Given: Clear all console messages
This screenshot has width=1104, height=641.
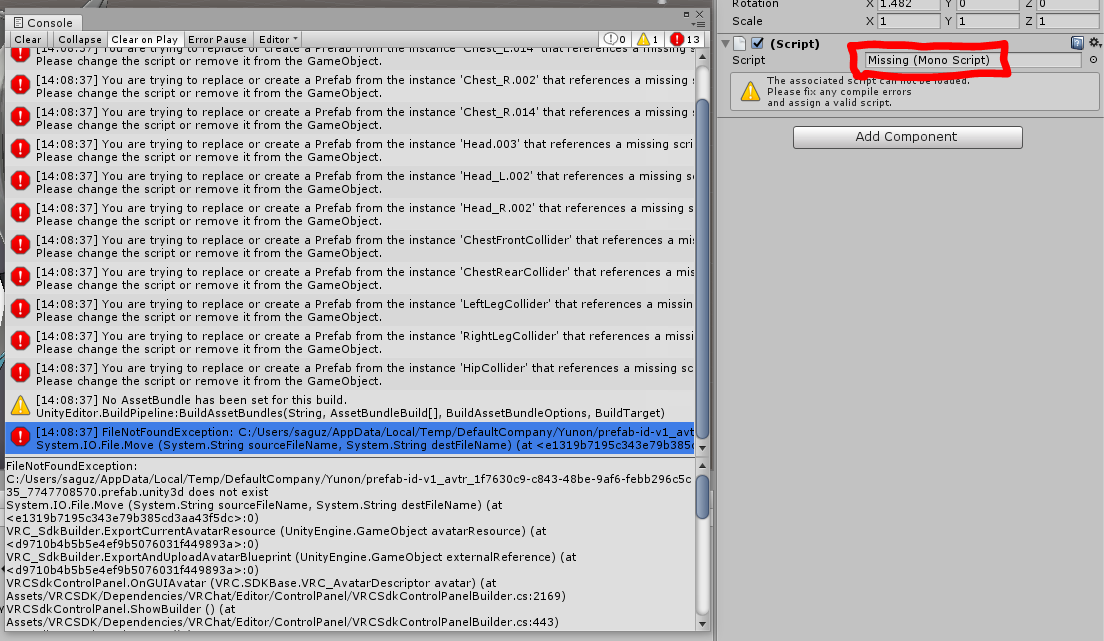Looking at the screenshot, I should [28, 39].
